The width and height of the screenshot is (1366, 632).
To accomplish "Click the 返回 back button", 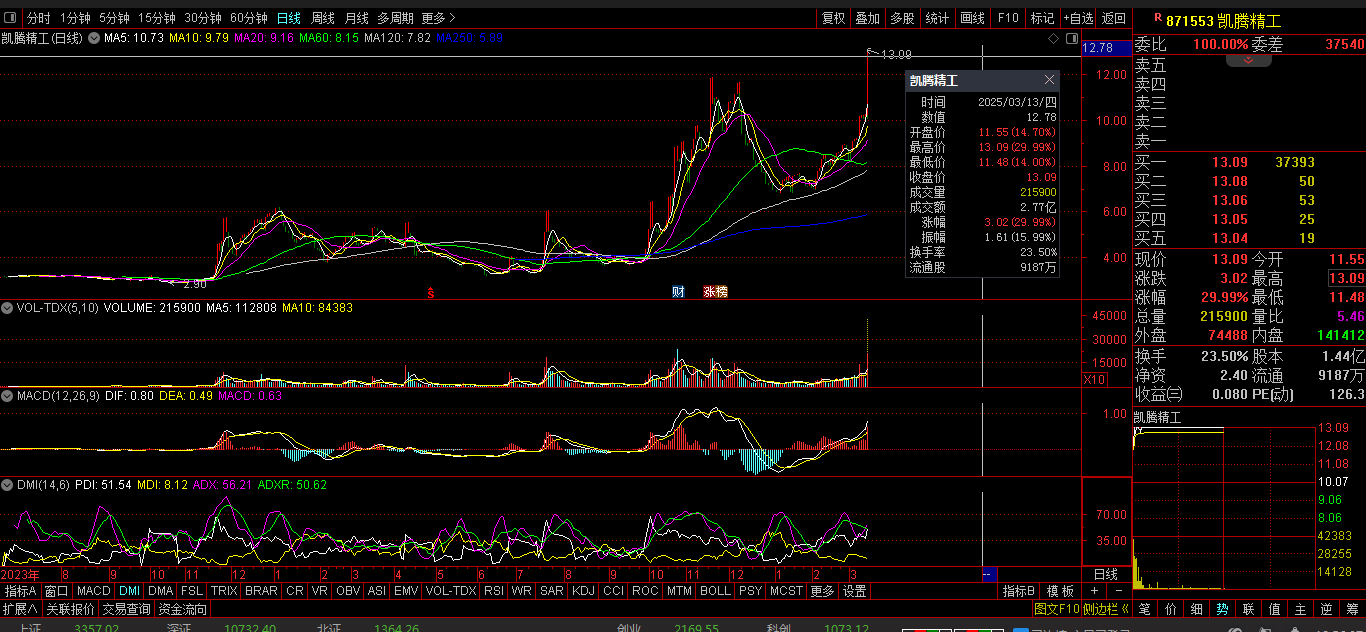I will pyautogui.click(x=1114, y=18).
